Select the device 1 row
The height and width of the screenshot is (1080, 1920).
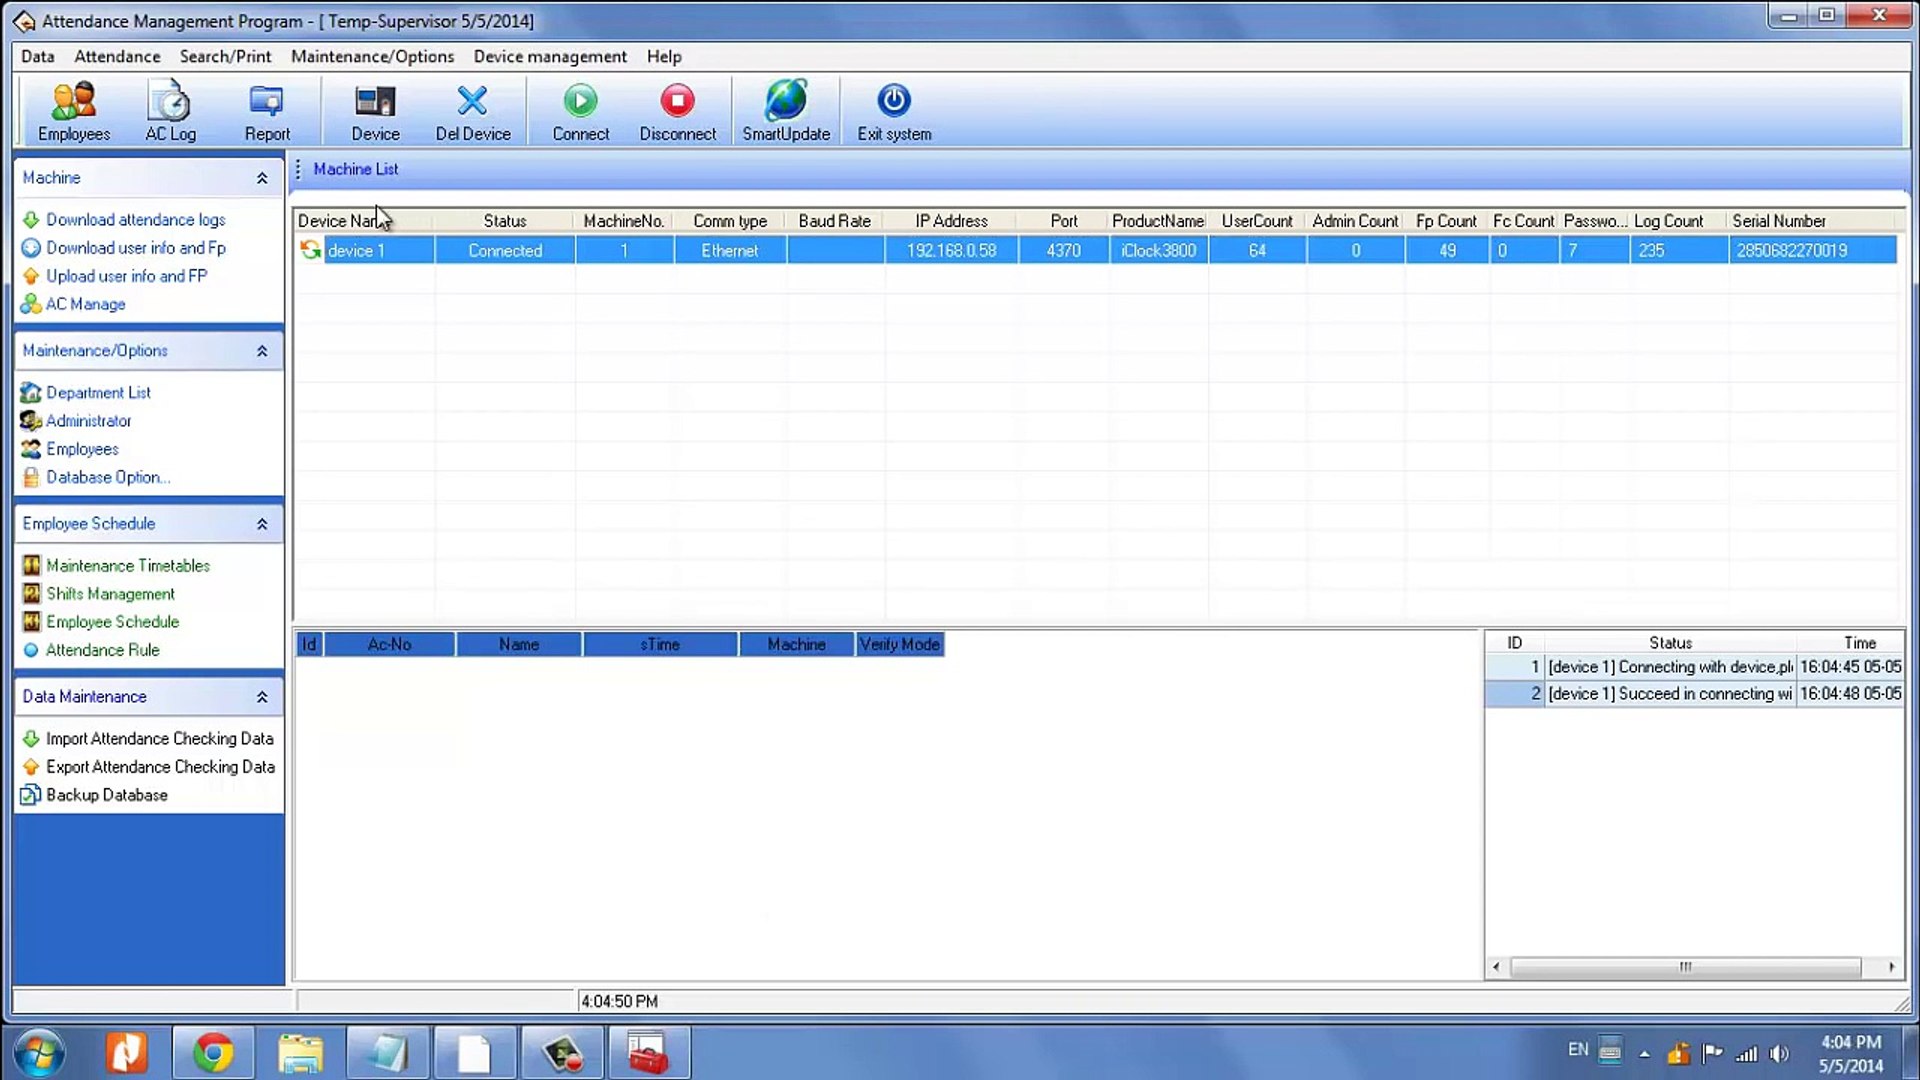point(1096,251)
